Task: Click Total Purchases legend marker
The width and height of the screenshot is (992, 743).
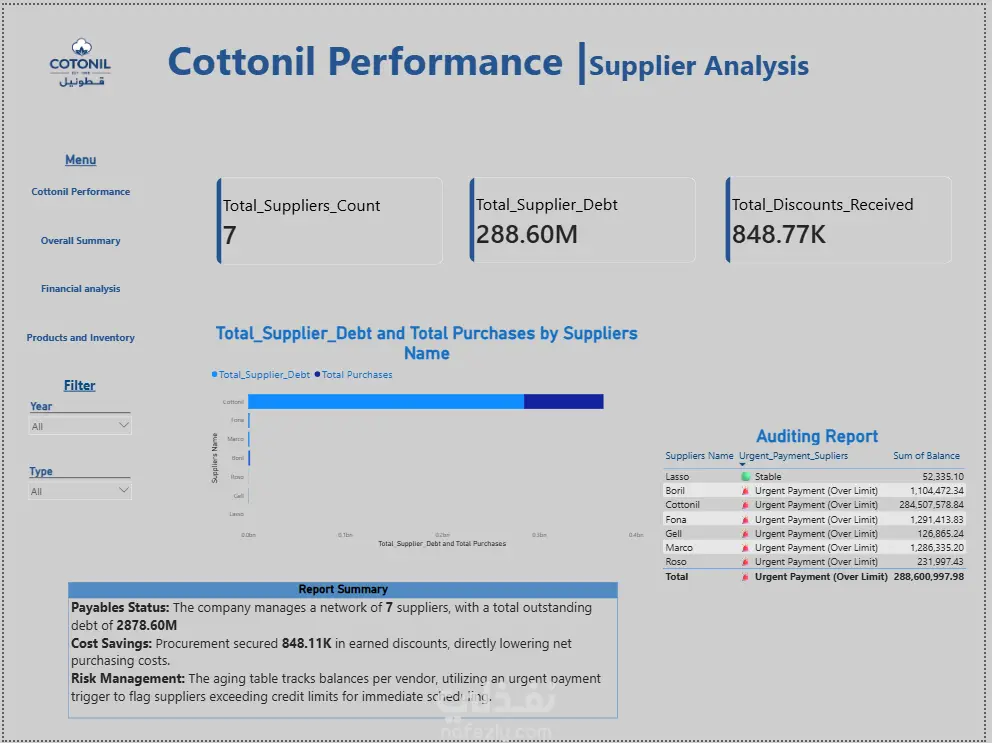Action: (x=318, y=375)
